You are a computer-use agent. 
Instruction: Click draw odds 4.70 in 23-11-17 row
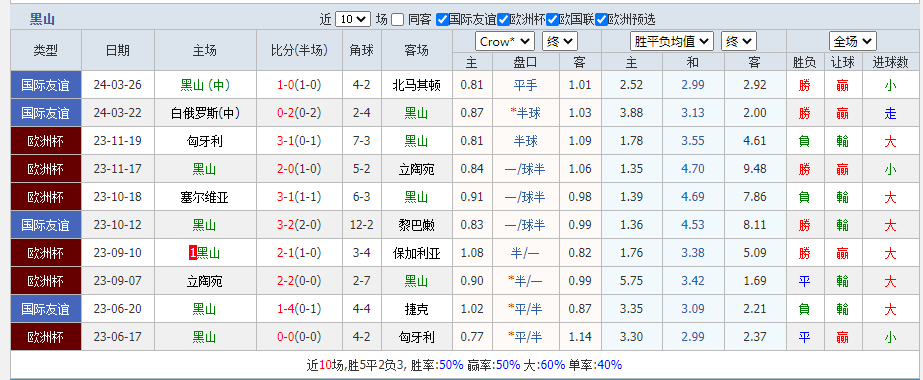[693, 169]
